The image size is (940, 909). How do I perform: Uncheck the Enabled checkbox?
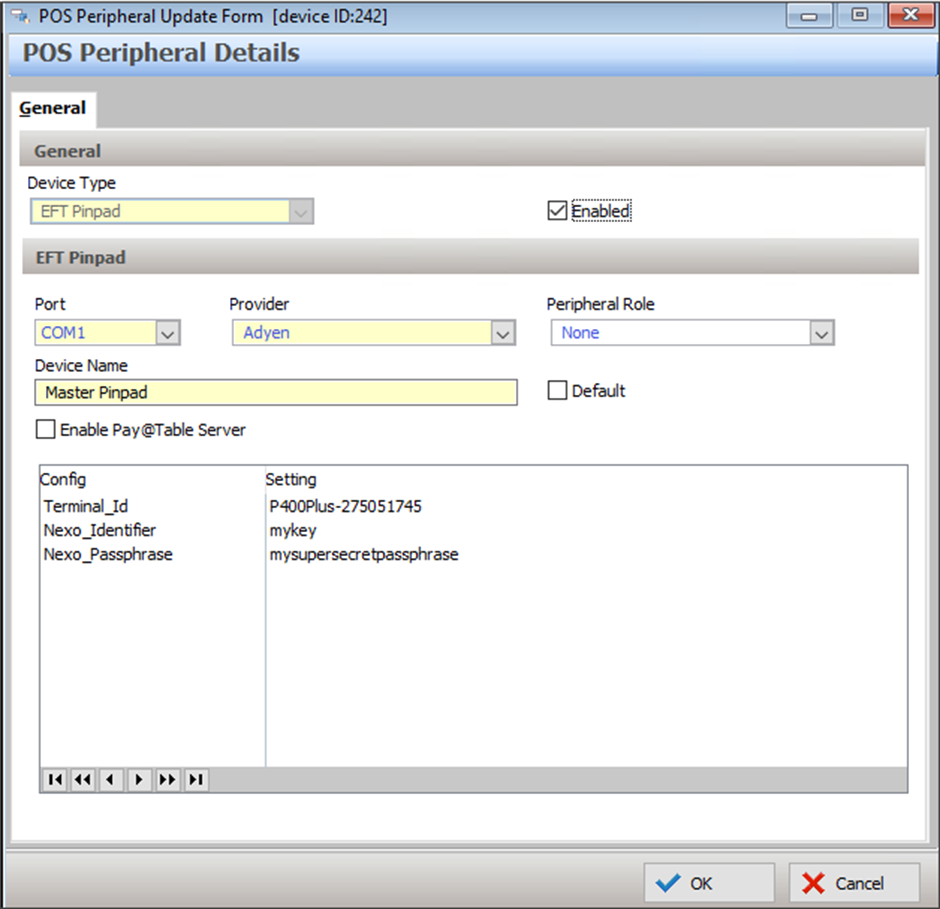[x=557, y=211]
